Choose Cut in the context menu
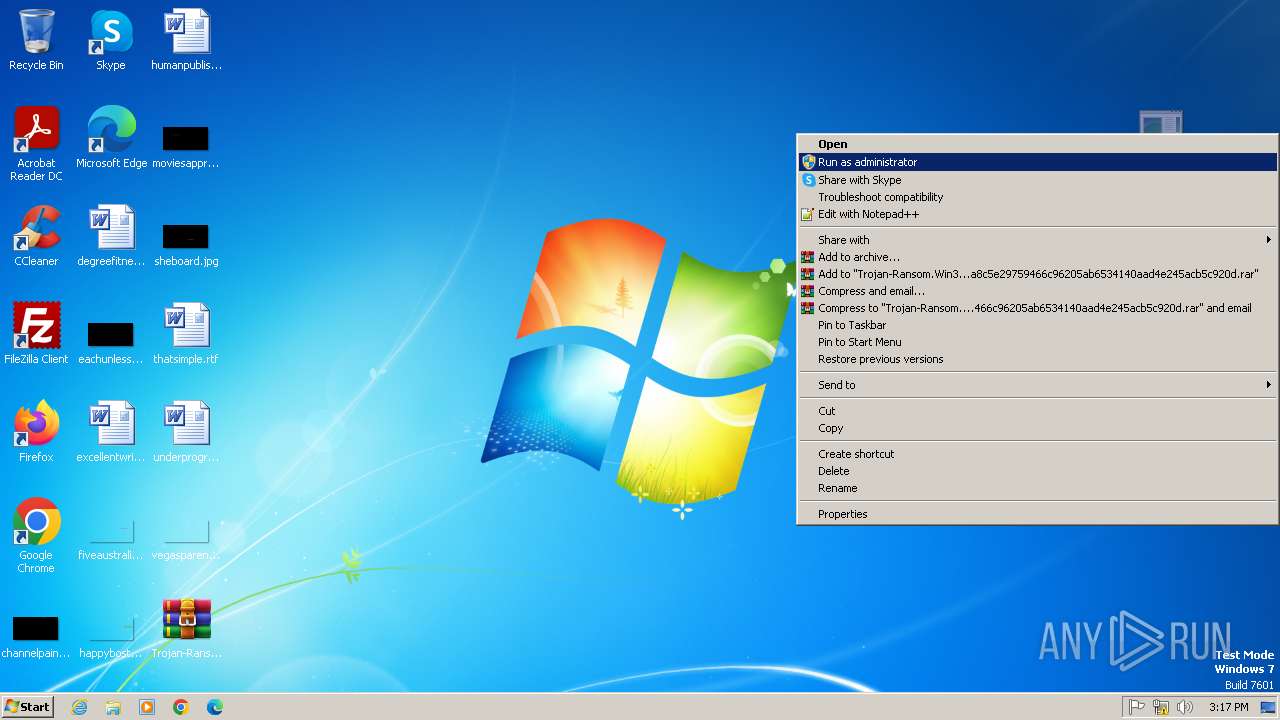The width and height of the screenshot is (1280, 720). pos(1037,411)
